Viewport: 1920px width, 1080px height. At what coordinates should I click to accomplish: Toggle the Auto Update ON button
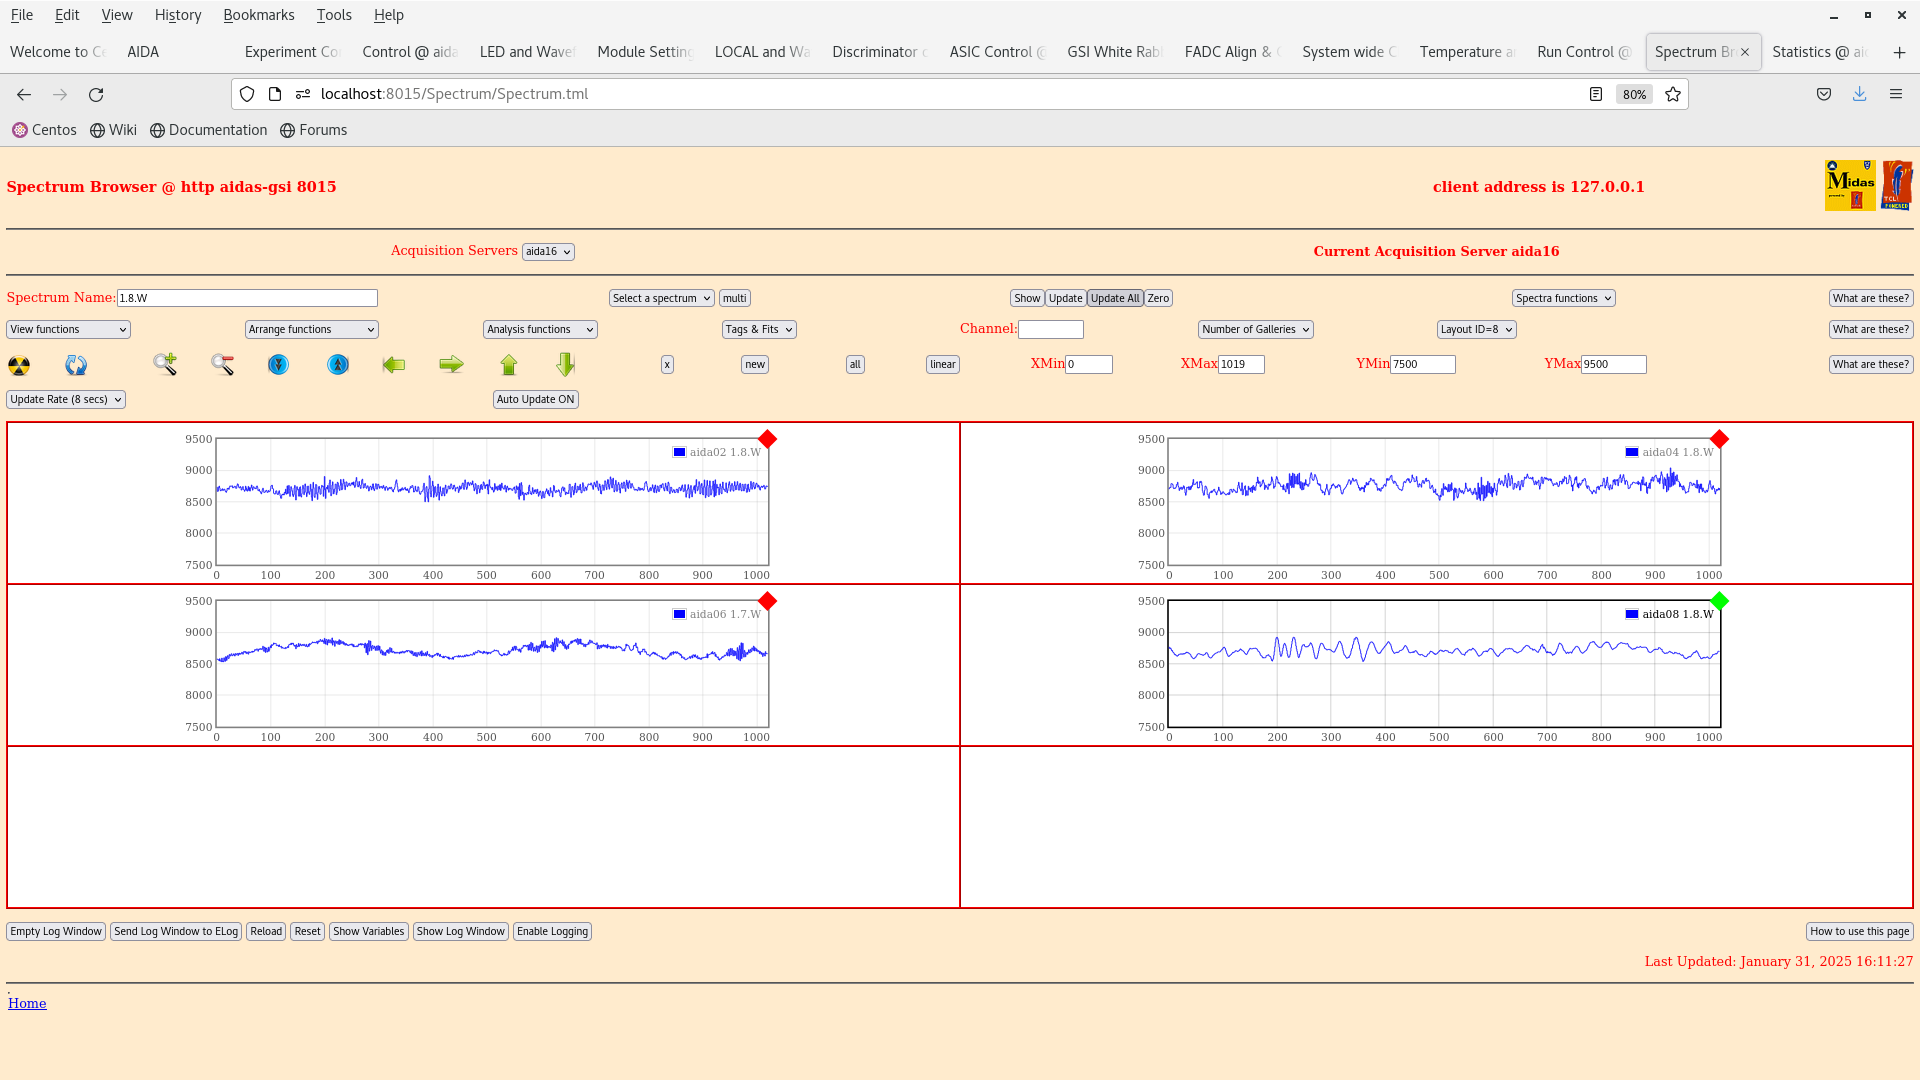[535, 399]
